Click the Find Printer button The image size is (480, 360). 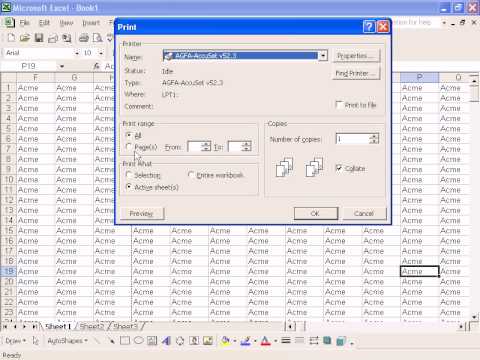[x=356, y=73]
